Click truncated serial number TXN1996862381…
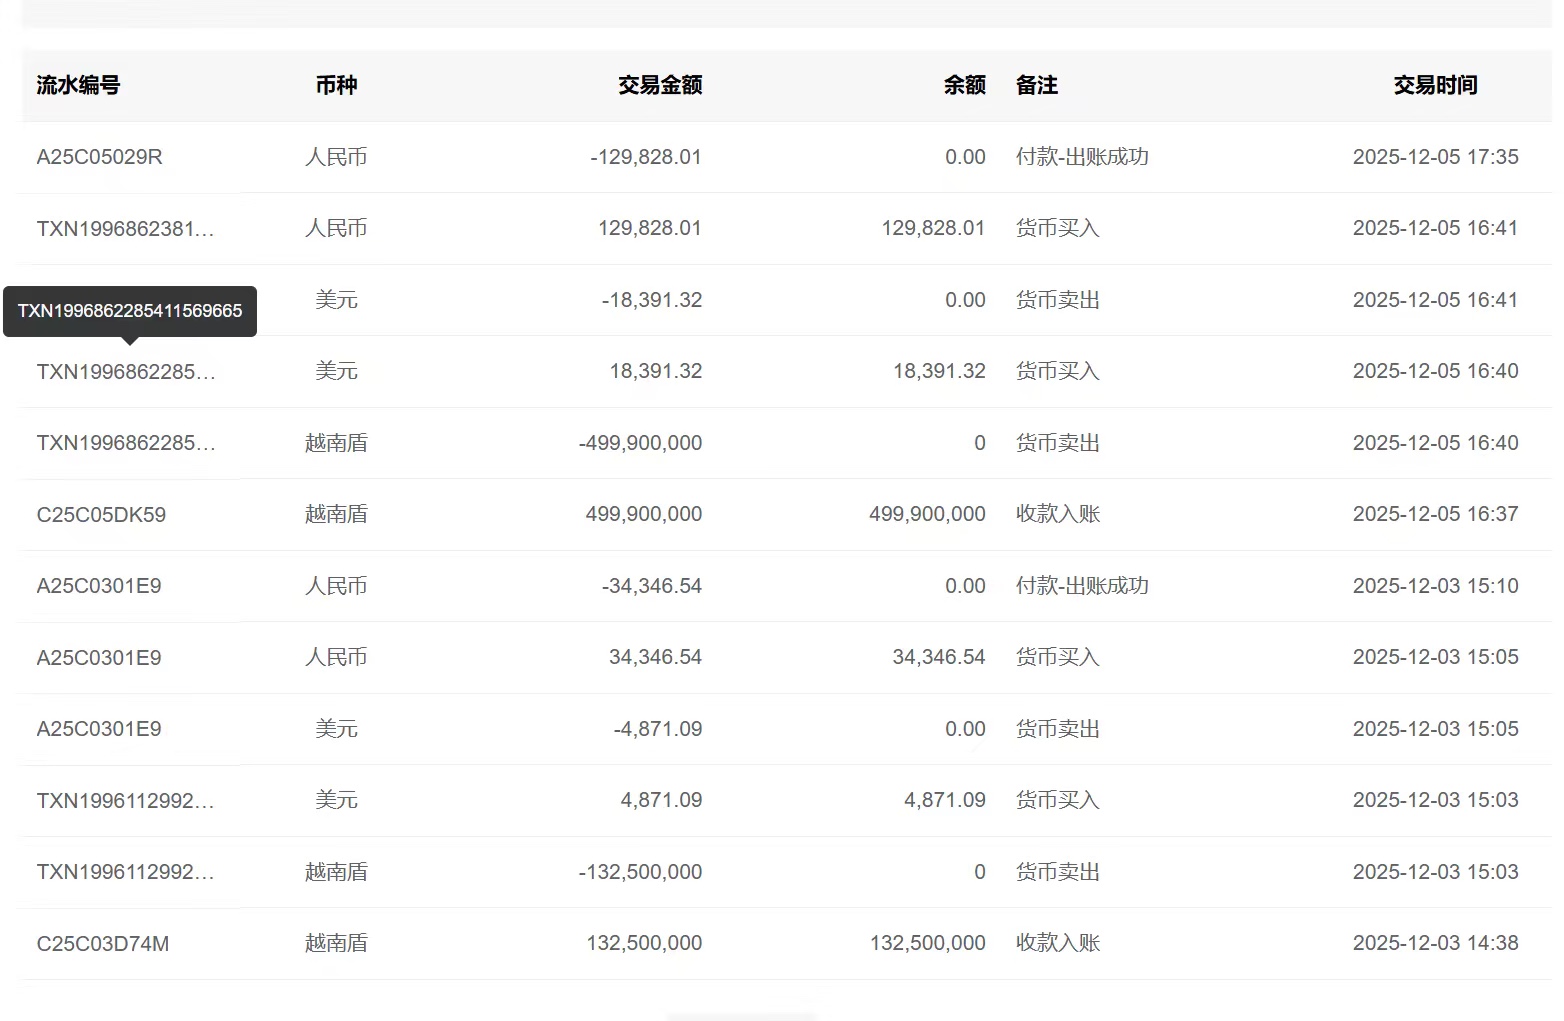The height and width of the screenshot is (1021, 1564). [125, 229]
